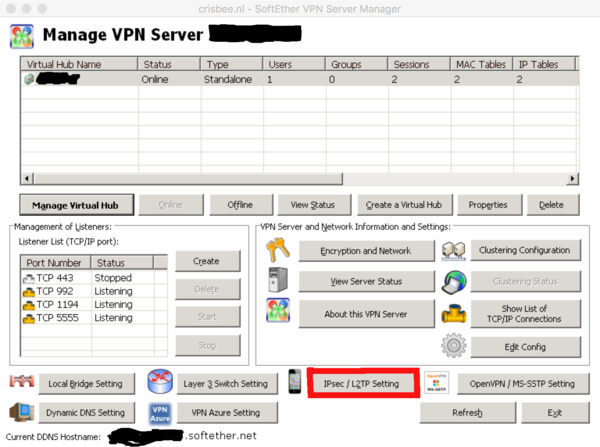Select the TCP 5555 listener row
600x447 pixels.
[94, 318]
